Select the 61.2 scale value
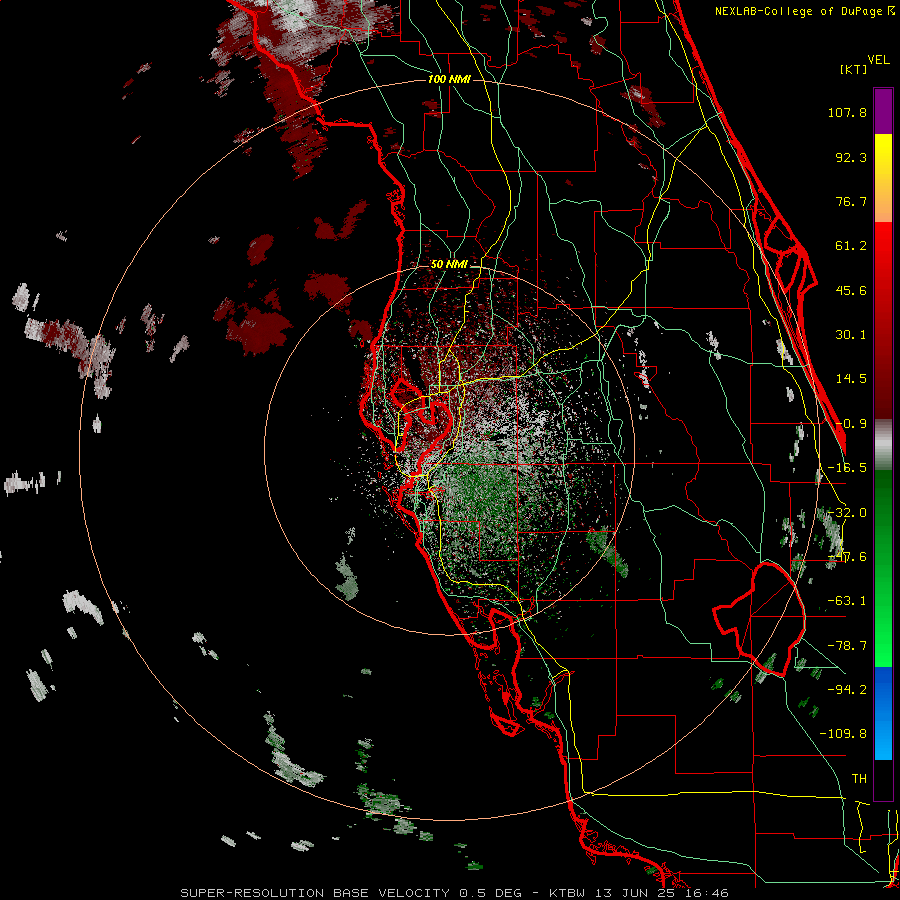This screenshot has height=900, width=900. [x=851, y=246]
